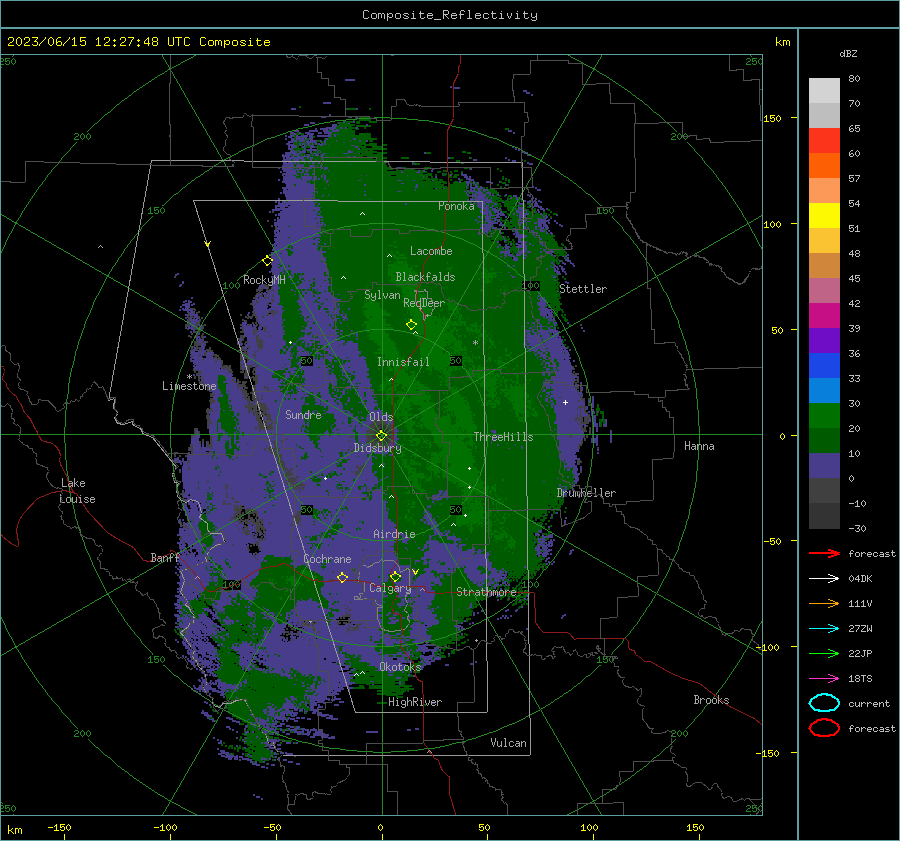The image size is (900, 841).
Task: Click the light gray swatch between 80 and 70
Action: (x=824, y=91)
